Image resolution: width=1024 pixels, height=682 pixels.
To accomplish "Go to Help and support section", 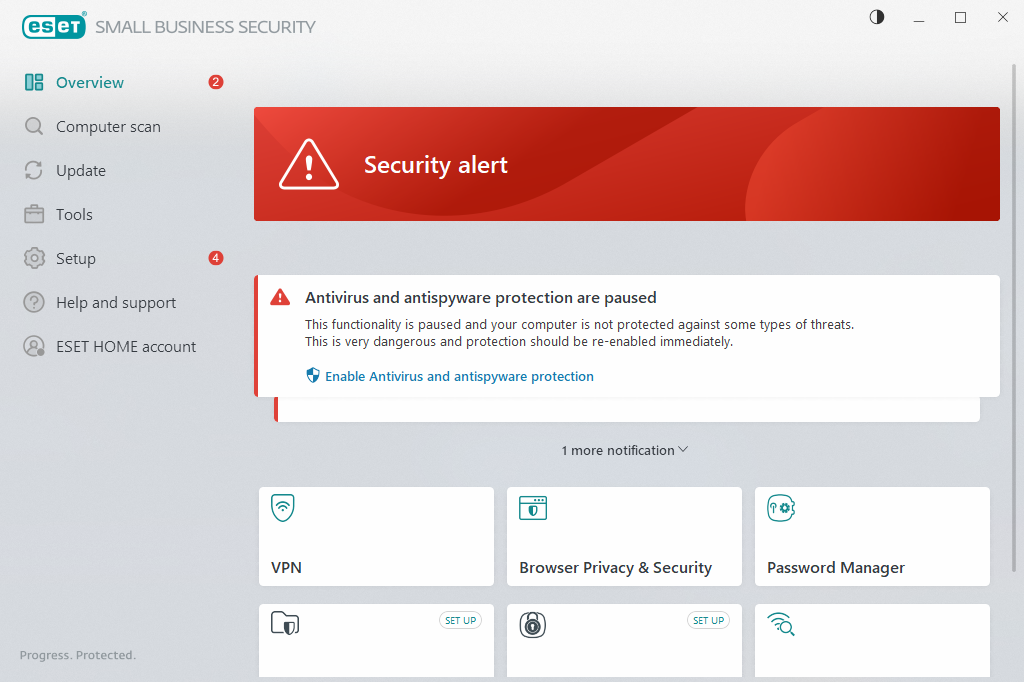I will click(116, 303).
